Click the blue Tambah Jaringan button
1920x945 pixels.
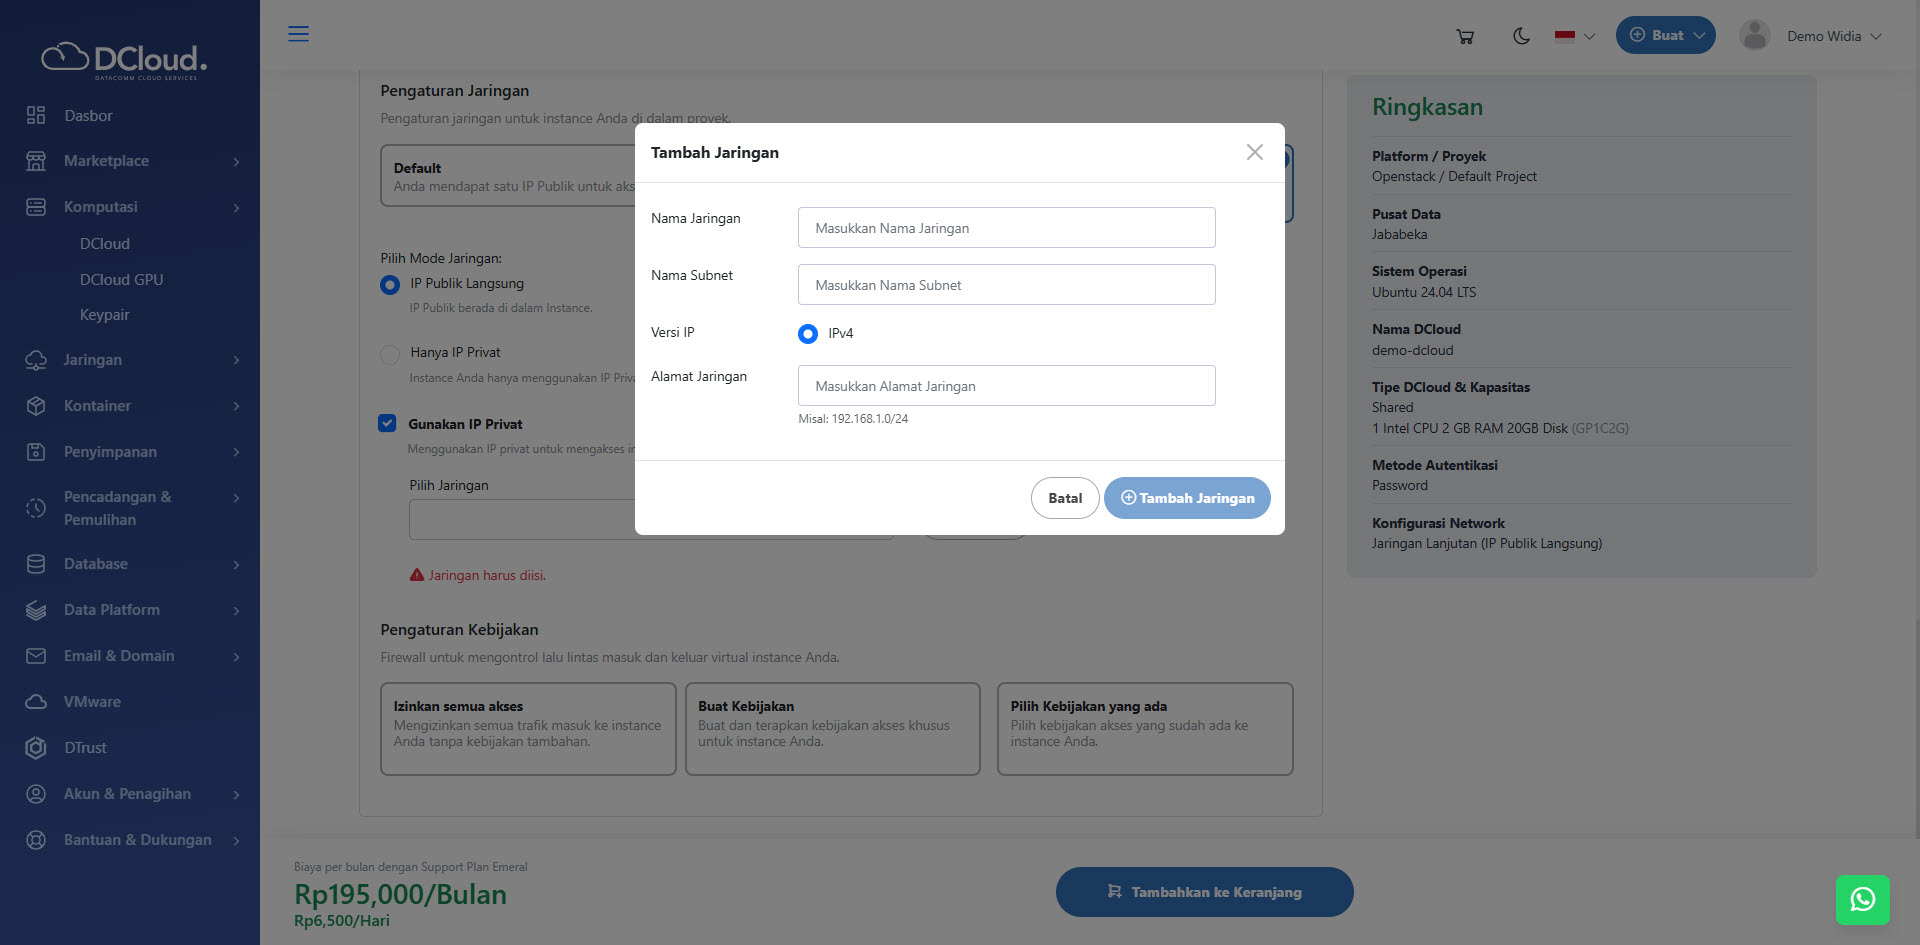pyautogui.click(x=1187, y=498)
